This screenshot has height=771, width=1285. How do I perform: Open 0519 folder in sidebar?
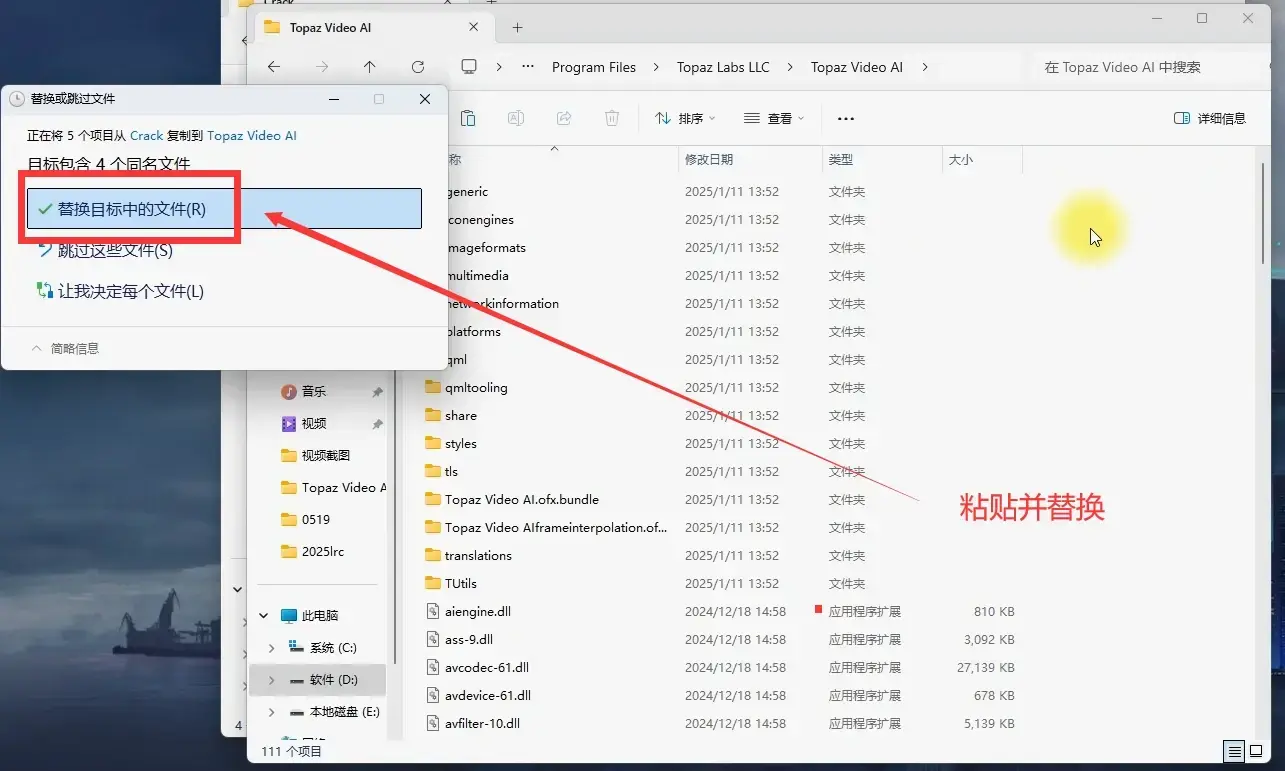coord(318,519)
